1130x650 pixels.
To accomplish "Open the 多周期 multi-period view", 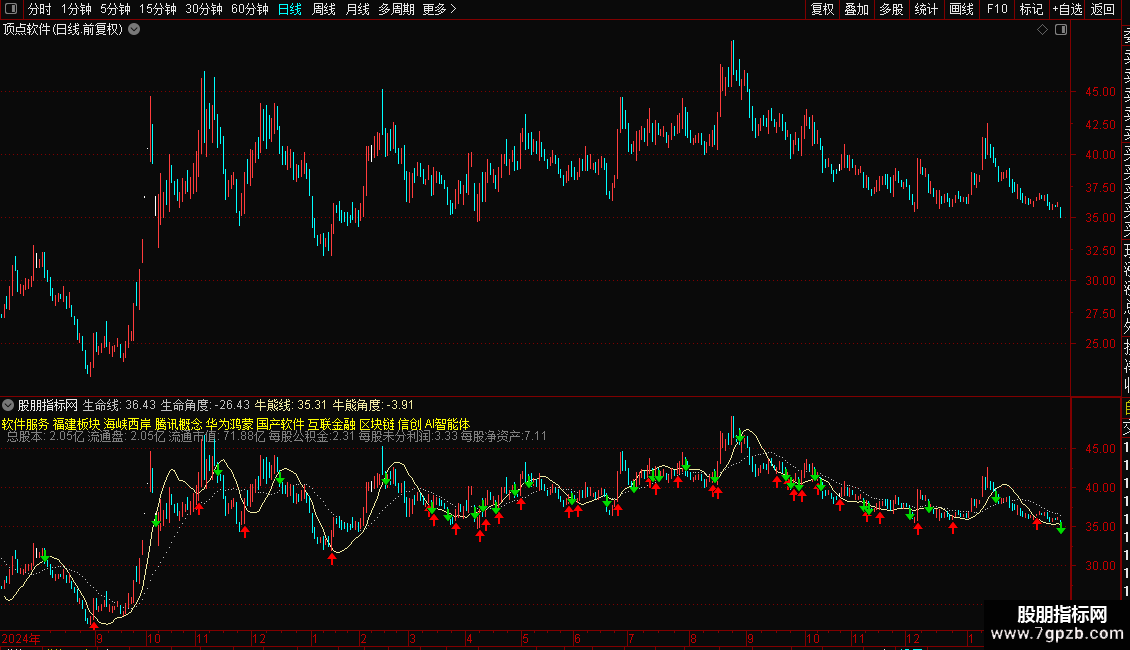I will 396,9.
